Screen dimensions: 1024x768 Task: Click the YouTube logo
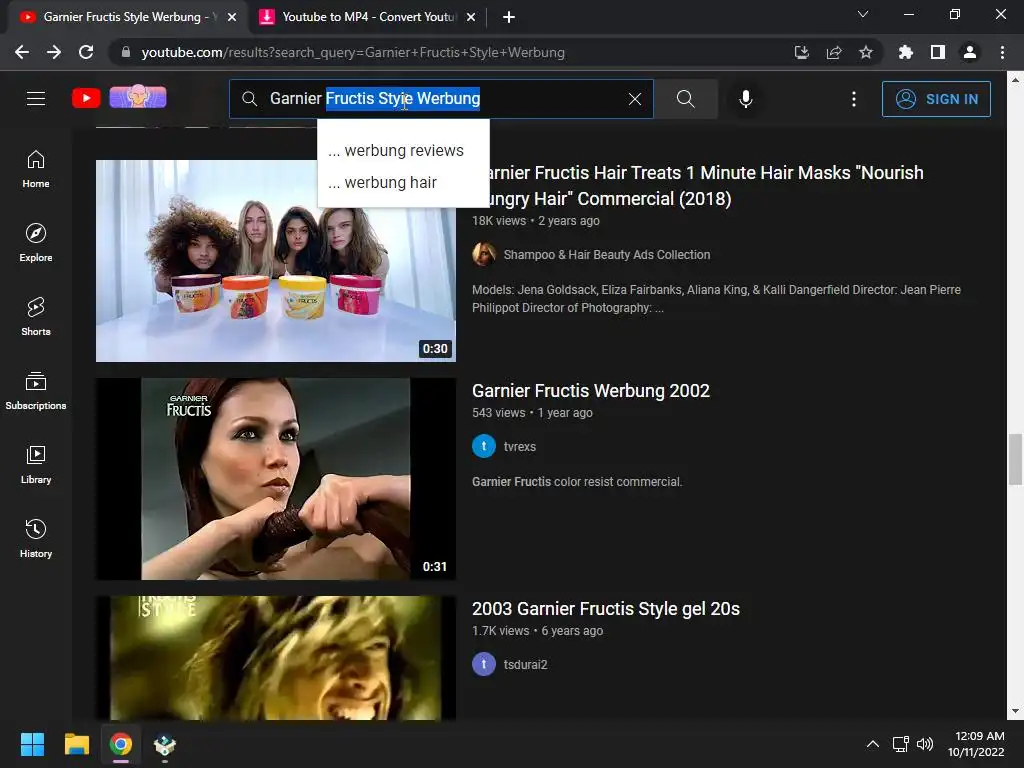(x=86, y=99)
